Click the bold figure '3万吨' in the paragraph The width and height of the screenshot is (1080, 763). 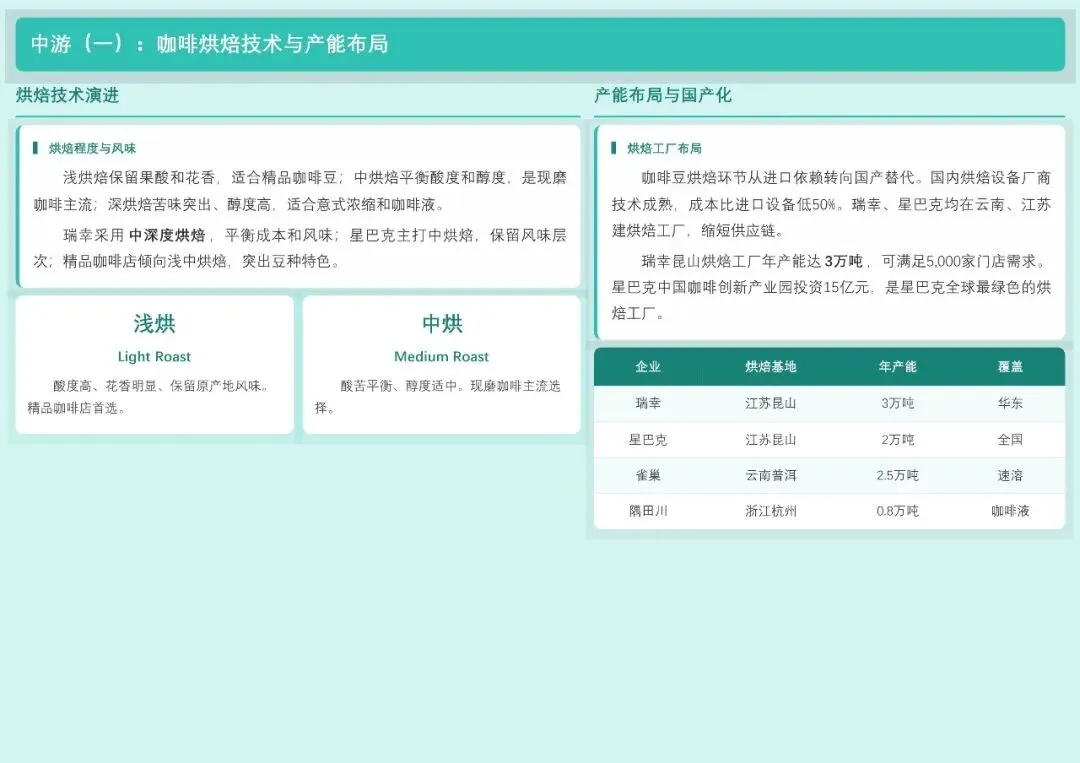pyautogui.click(x=843, y=261)
